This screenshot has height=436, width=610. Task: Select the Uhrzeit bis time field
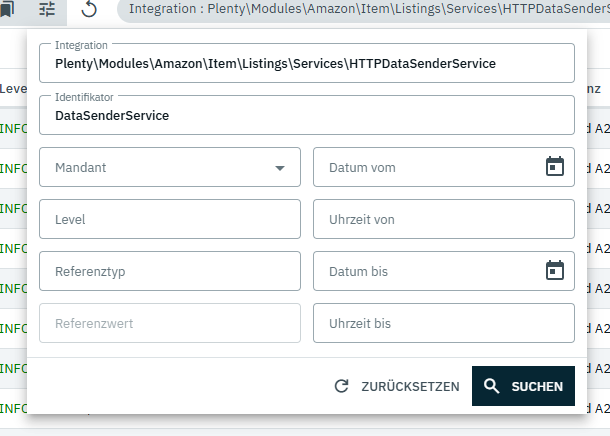443,323
